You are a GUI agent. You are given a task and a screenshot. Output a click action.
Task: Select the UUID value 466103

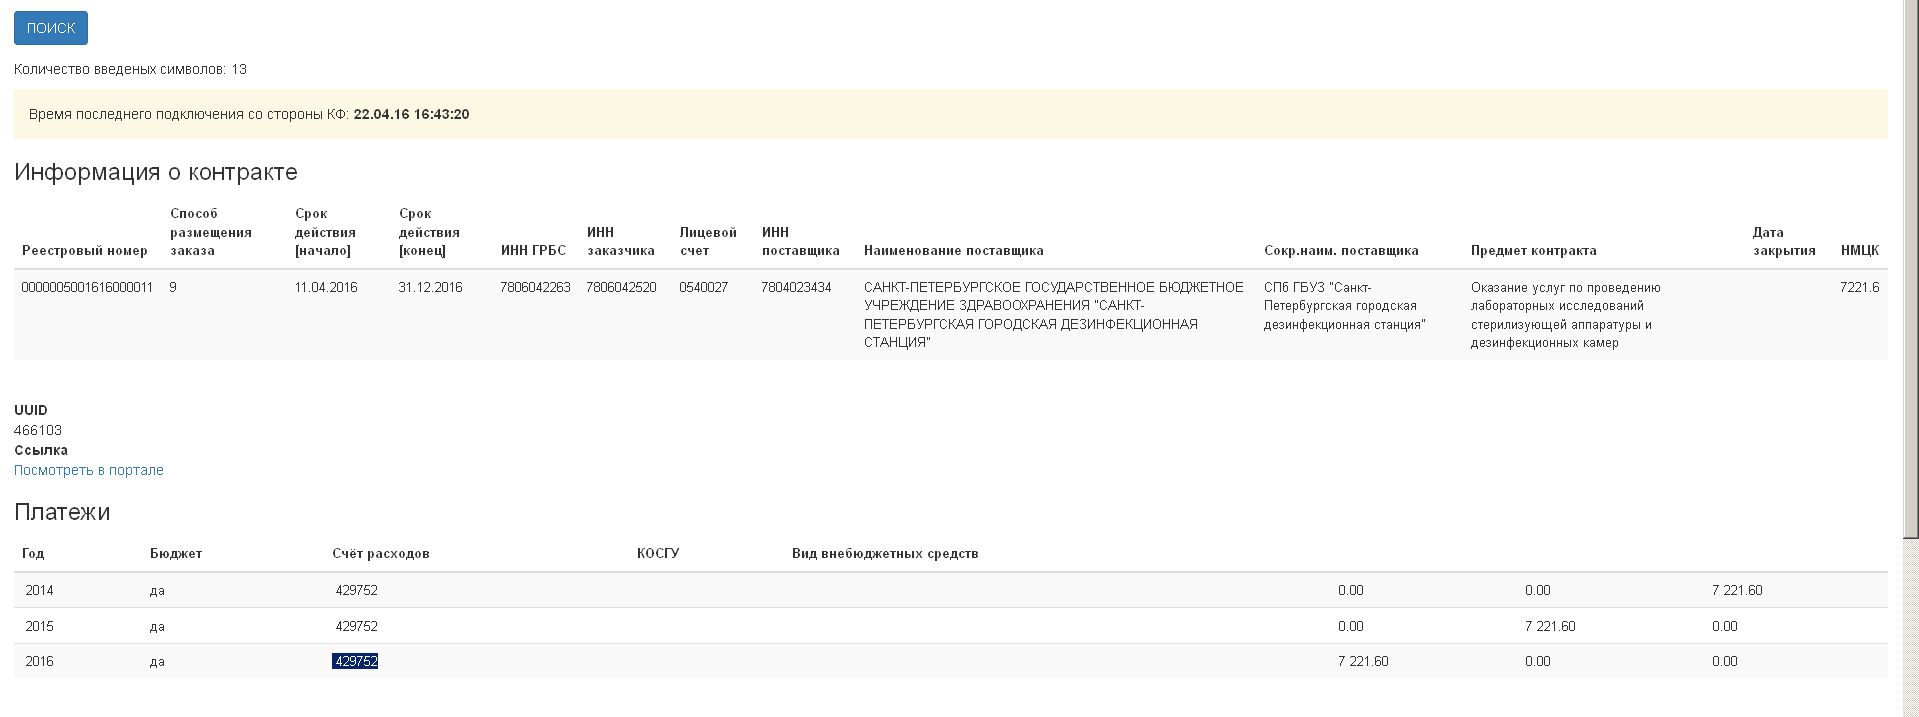38,430
